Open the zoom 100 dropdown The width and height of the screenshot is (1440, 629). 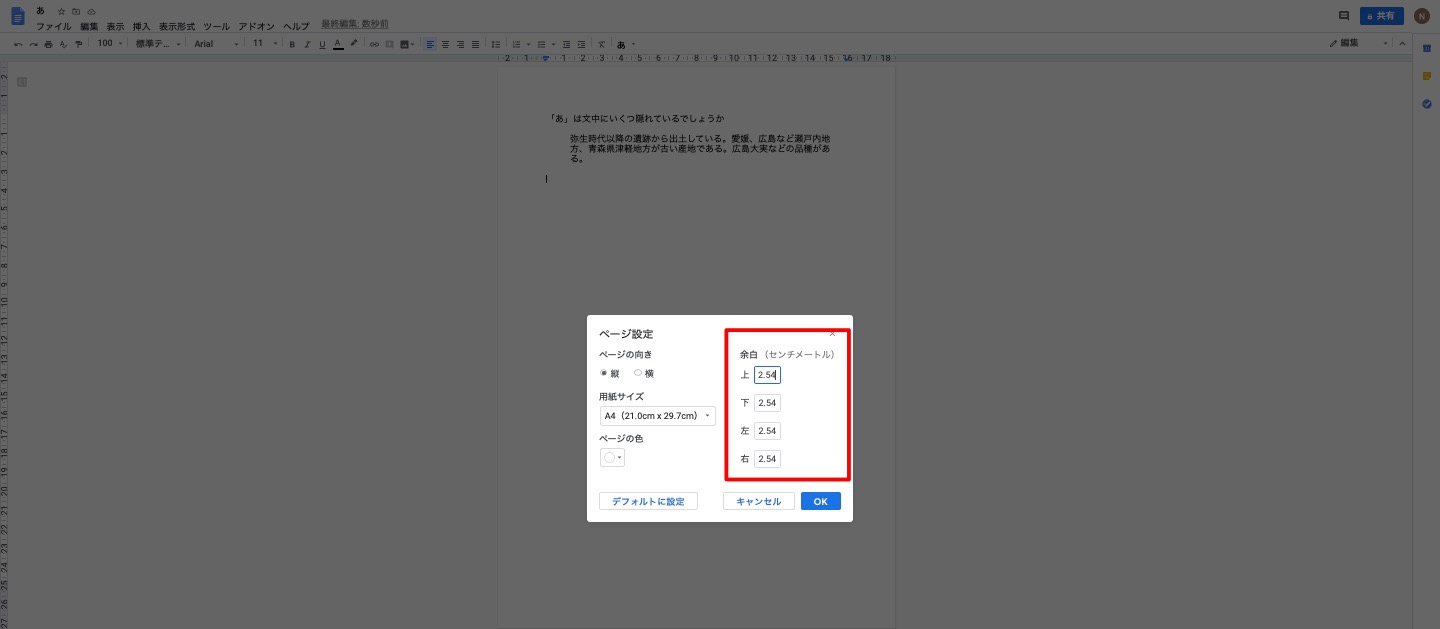(110, 44)
